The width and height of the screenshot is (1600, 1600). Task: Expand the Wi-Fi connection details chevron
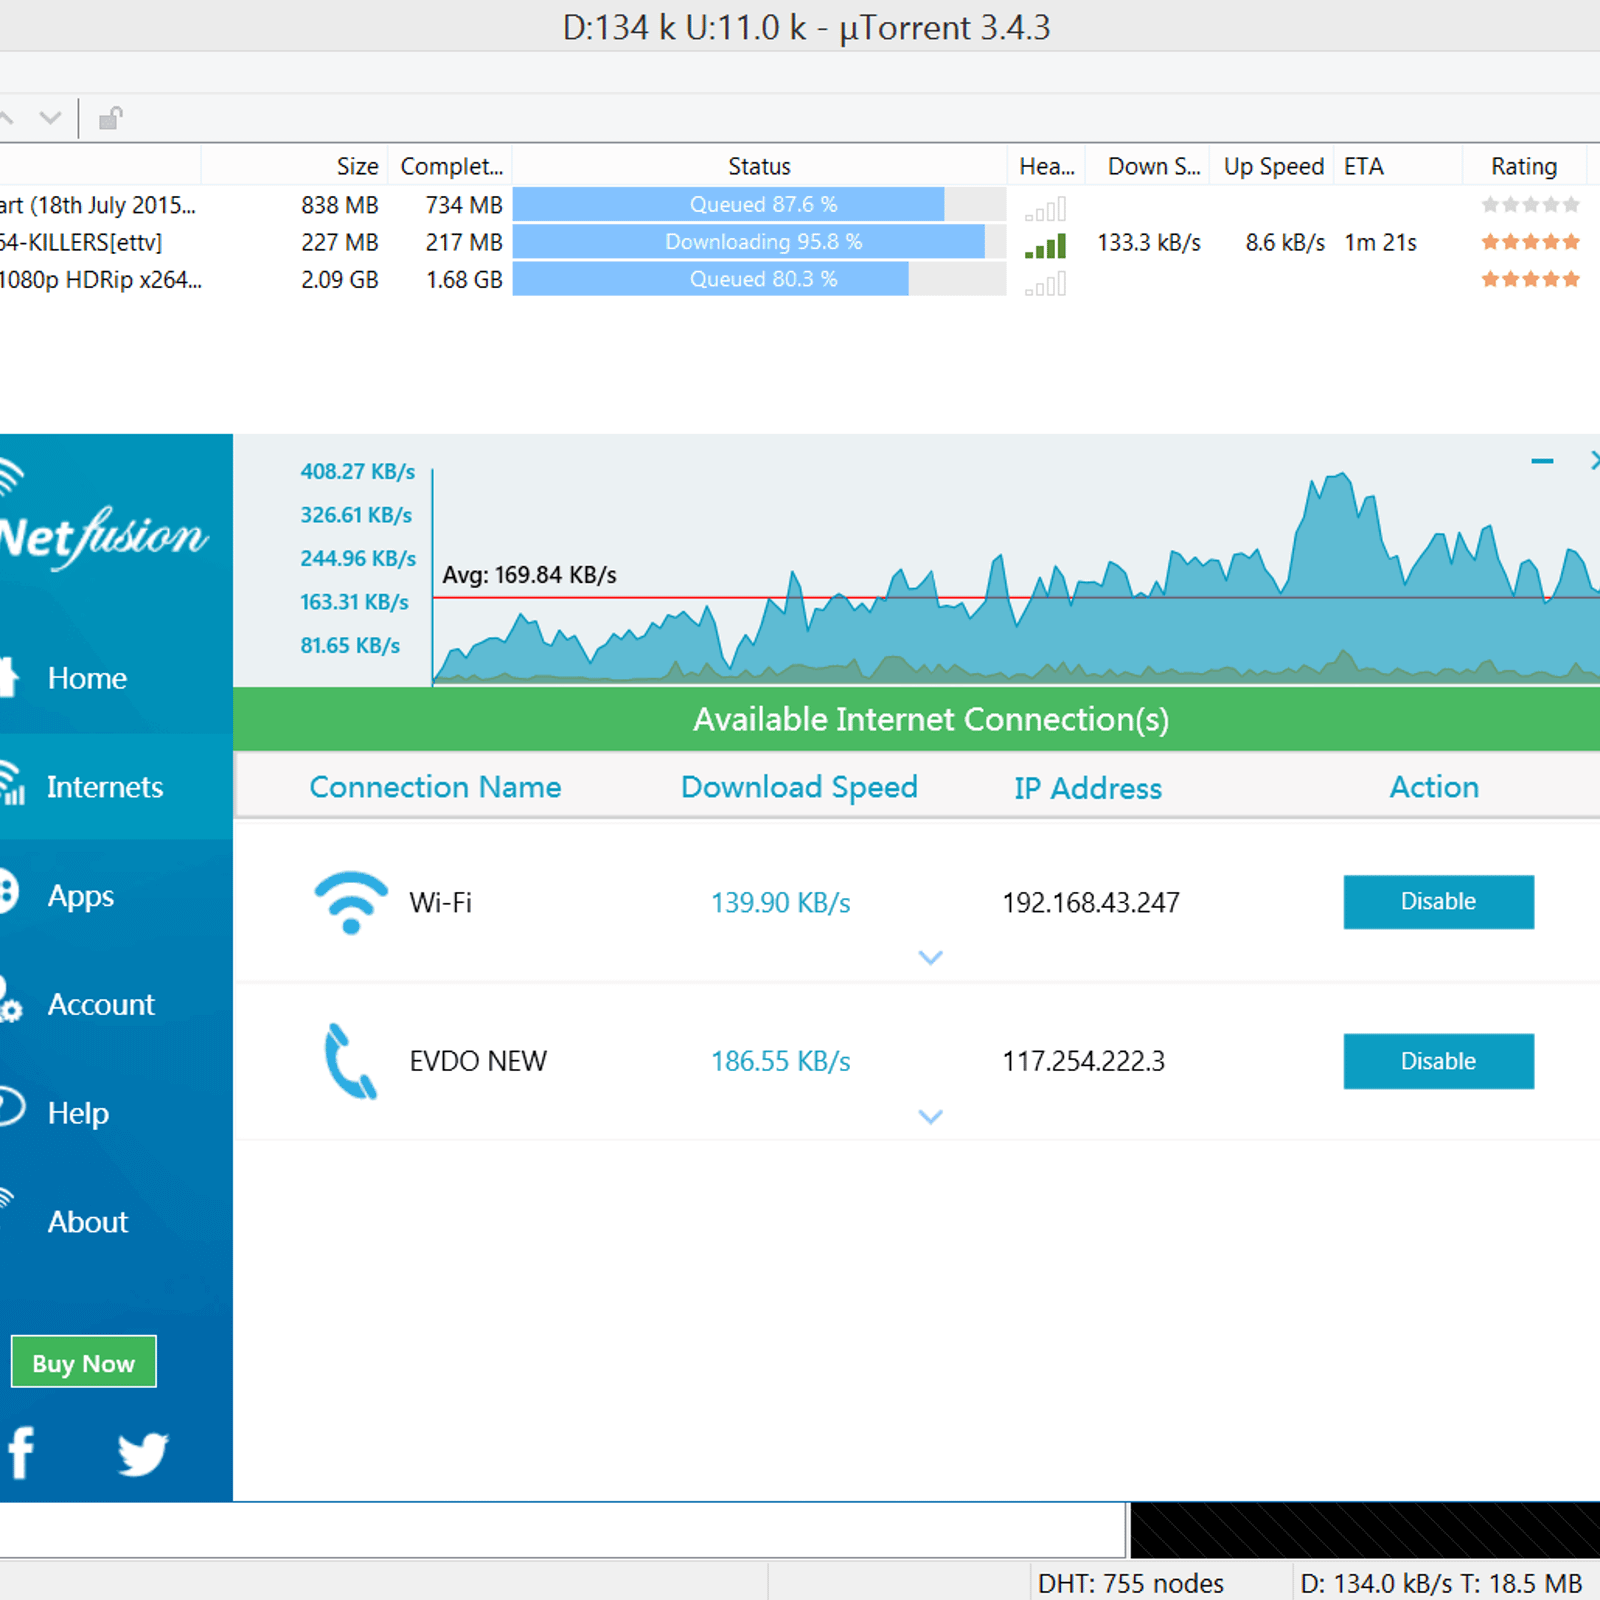tap(930, 958)
